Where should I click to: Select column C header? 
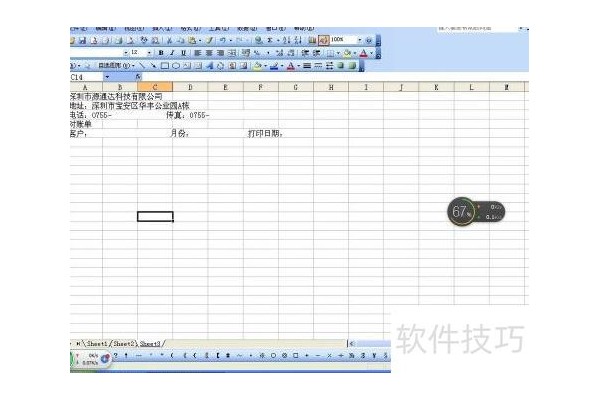(155, 87)
